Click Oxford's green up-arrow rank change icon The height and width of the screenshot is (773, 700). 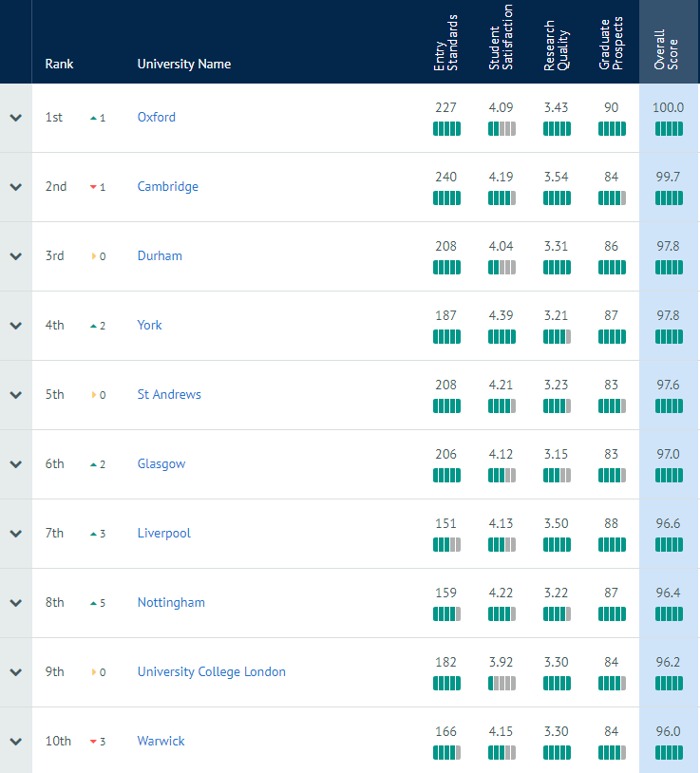[93, 118]
